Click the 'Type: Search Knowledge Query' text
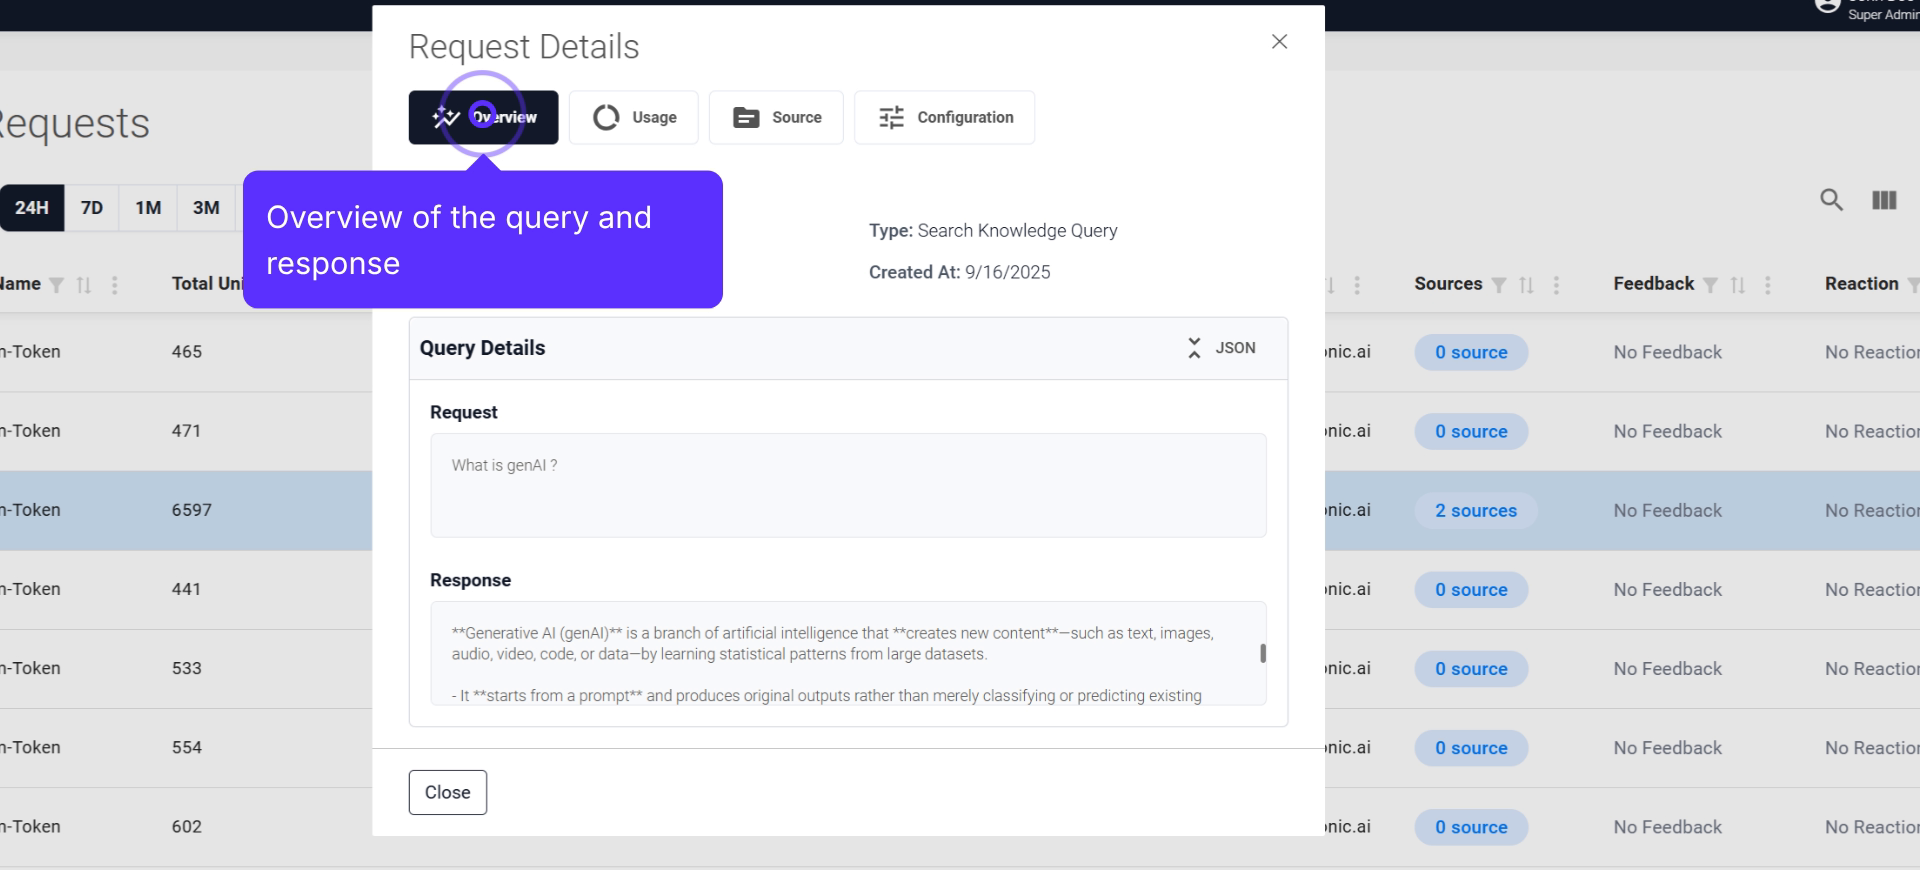Viewport: 1920px width, 870px height. (993, 231)
